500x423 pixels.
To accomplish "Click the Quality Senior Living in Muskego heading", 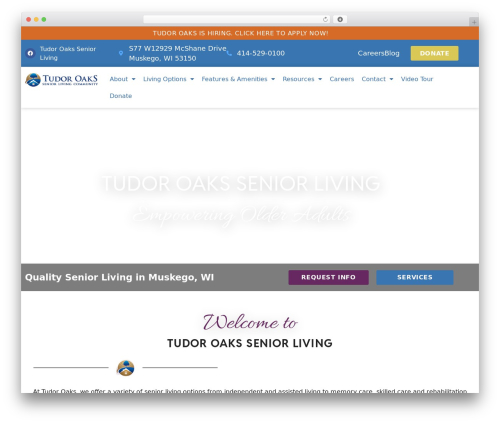I will (119, 277).
